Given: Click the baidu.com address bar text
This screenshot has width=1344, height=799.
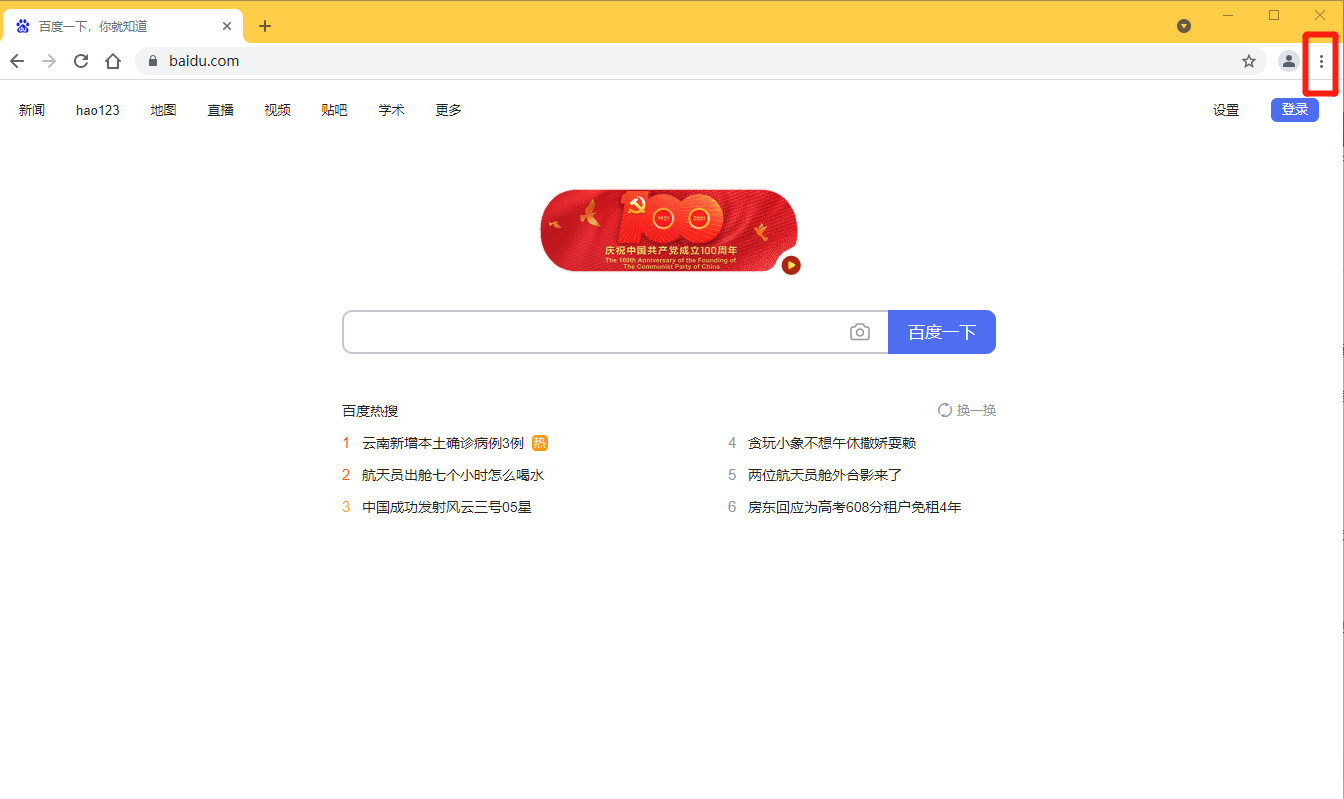Looking at the screenshot, I should coord(204,61).
